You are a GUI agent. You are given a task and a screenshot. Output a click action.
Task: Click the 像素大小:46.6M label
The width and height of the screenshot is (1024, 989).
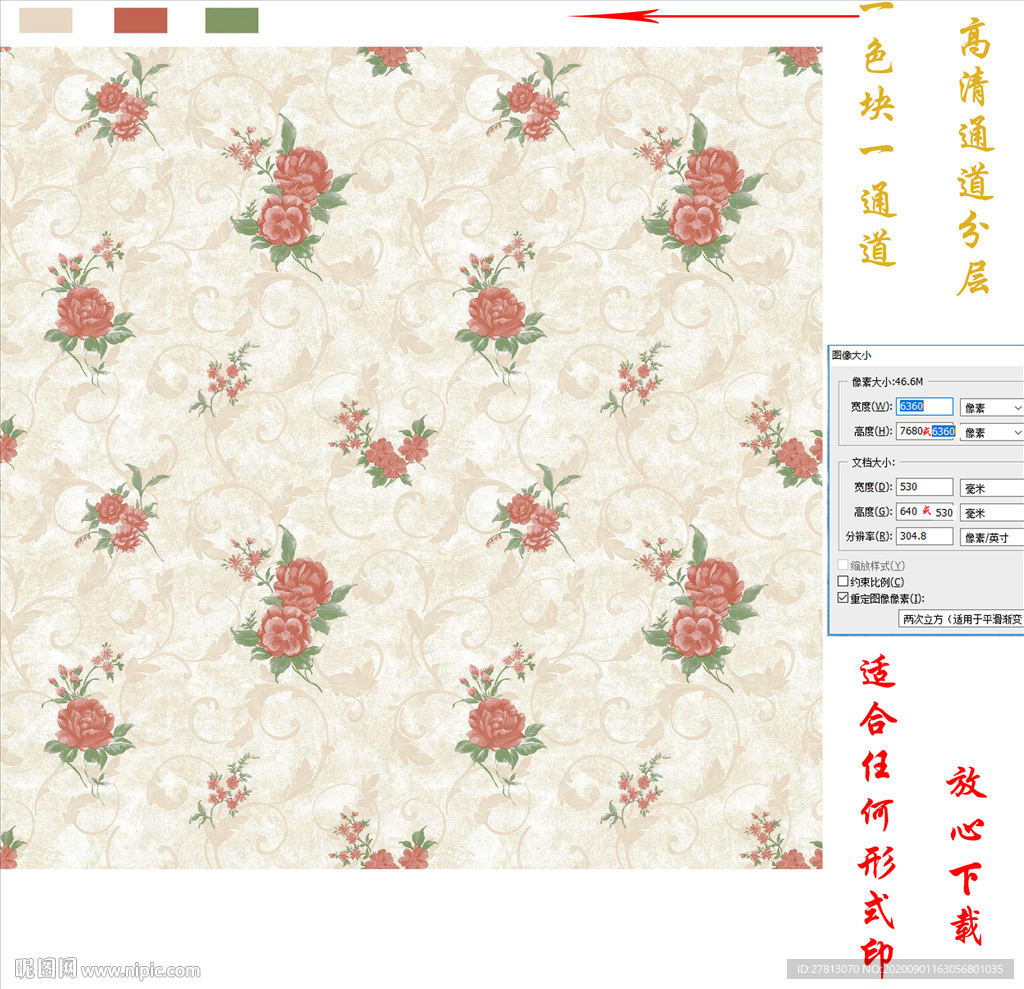pyautogui.click(x=888, y=381)
